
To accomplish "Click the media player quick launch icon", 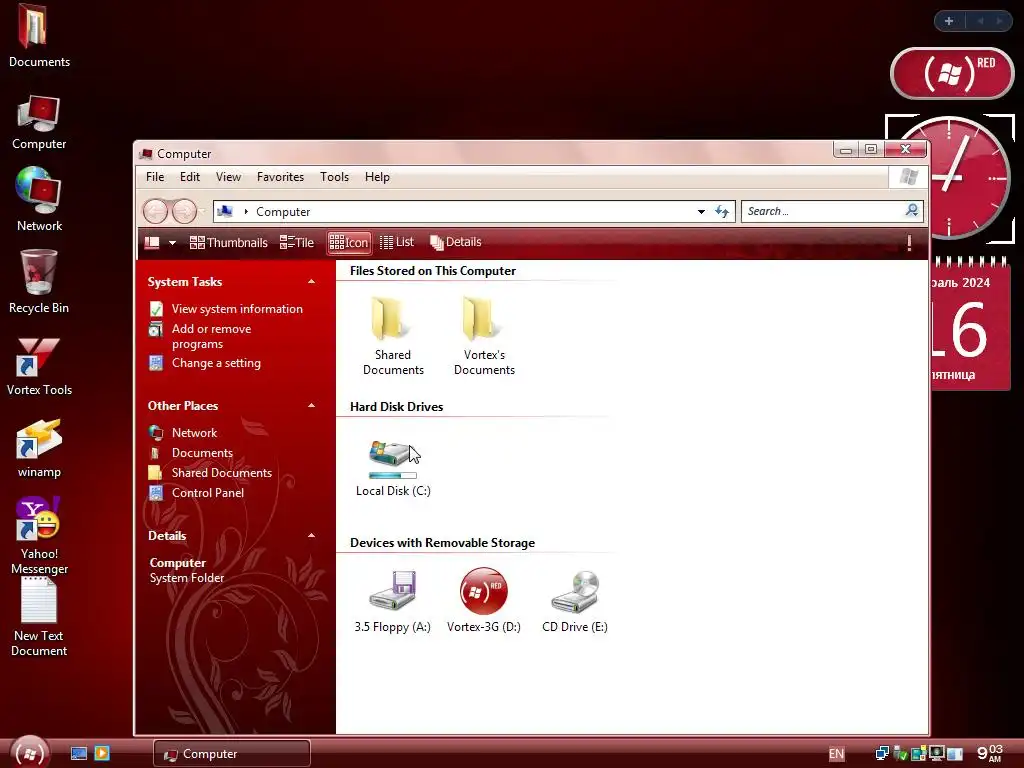I will pos(102,754).
